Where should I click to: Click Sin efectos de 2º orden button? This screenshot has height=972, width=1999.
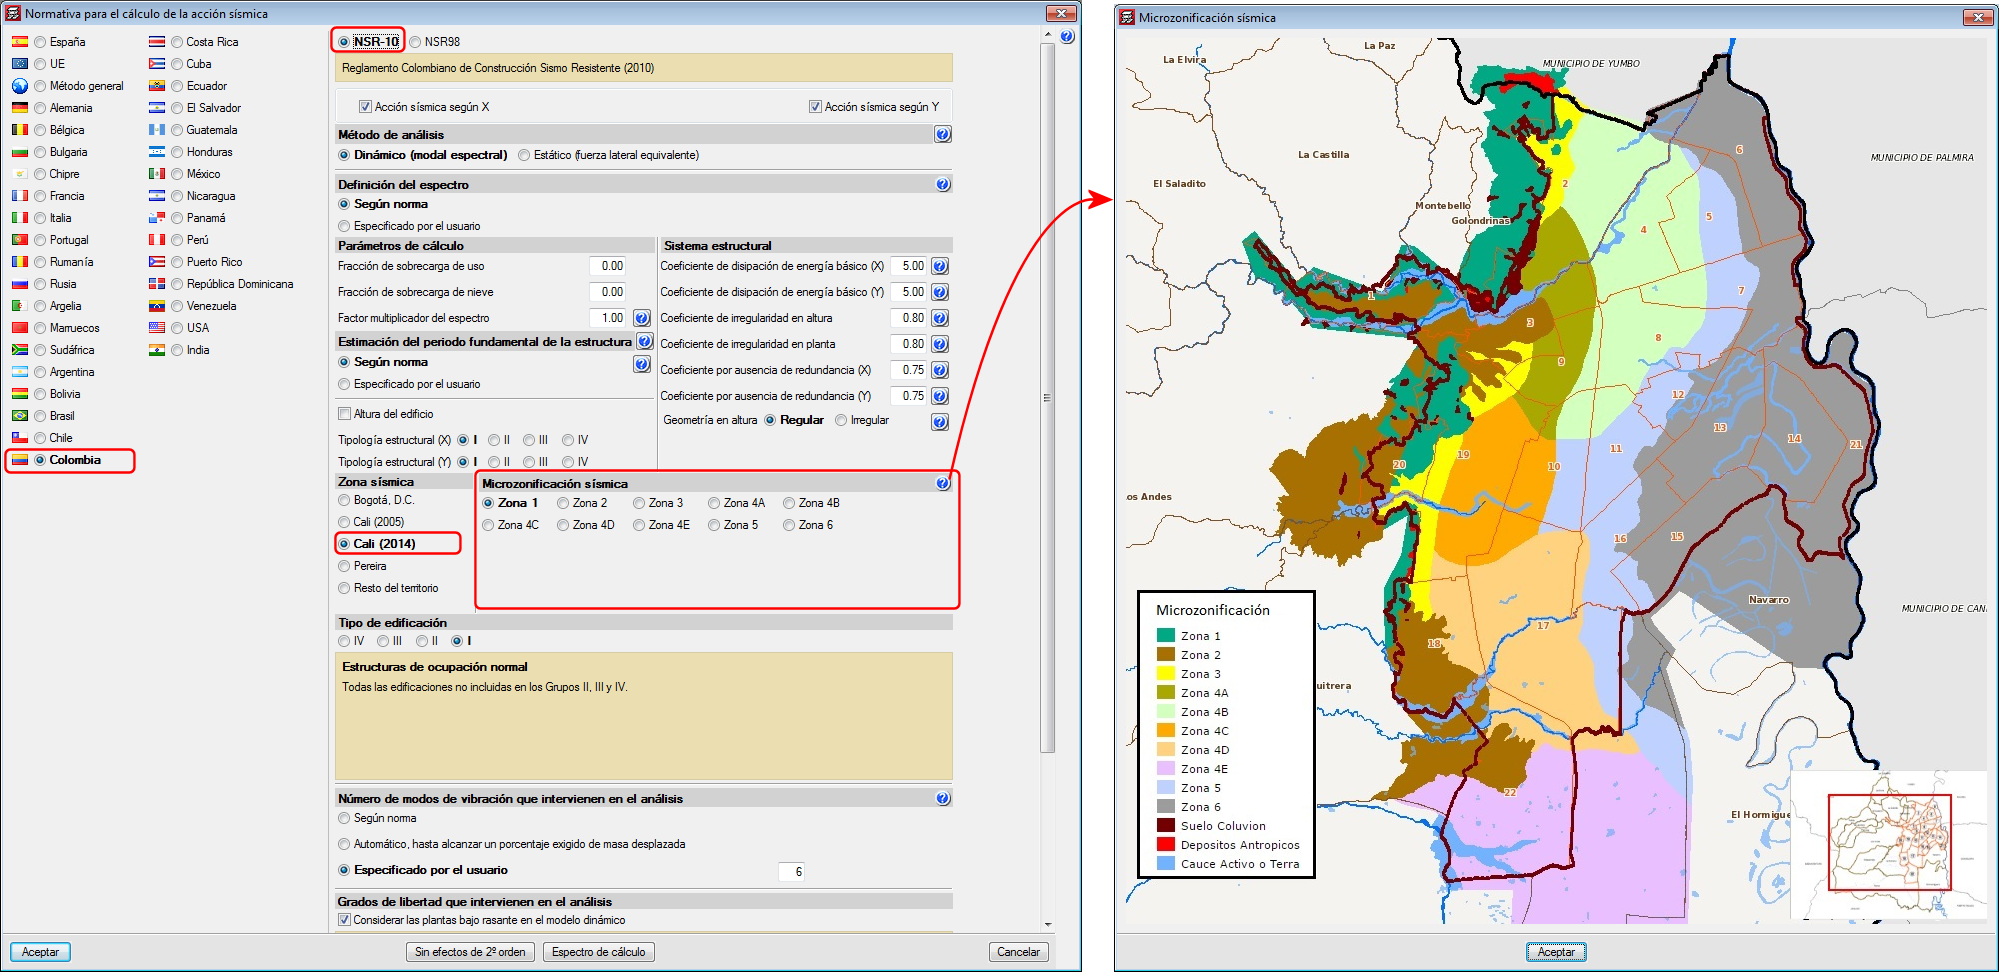[x=470, y=952]
